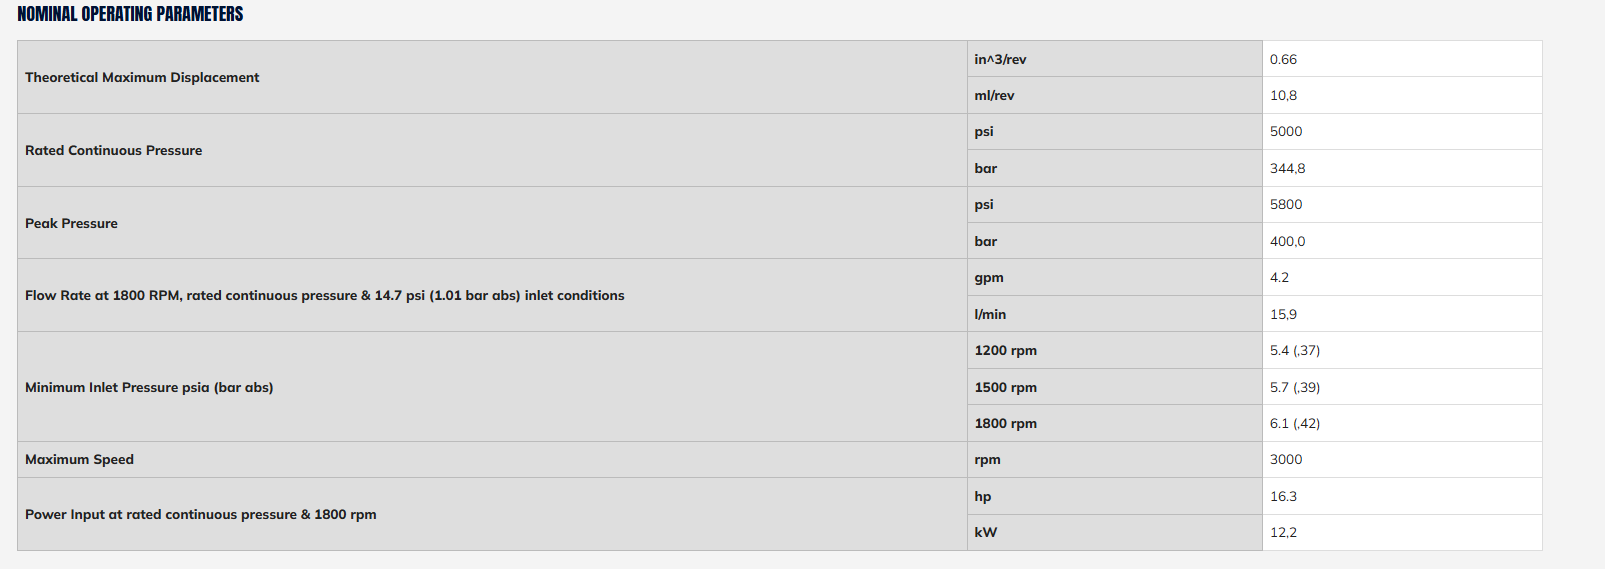The image size is (1605, 569).
Task: Click the ml/rev unit cell
Action: click(x=1114, y=95)
